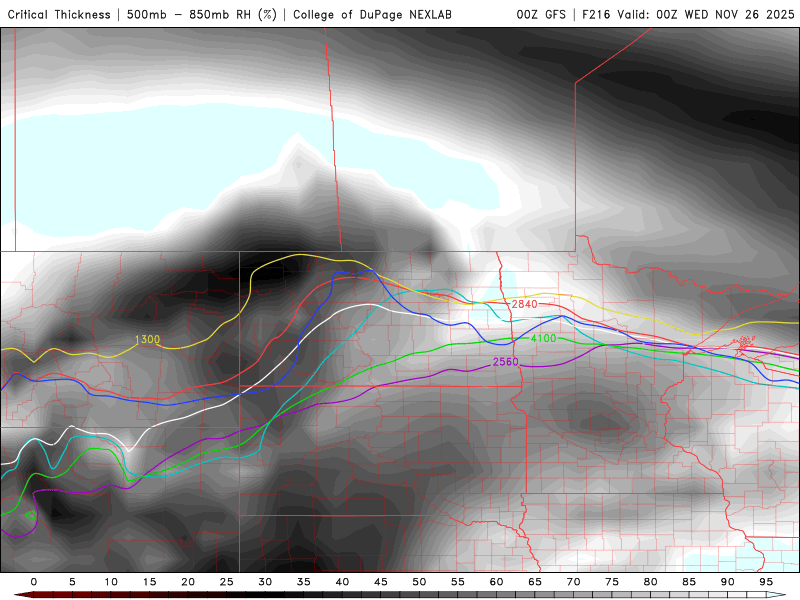
Task: Click the purple 2560 contour label
Action: pyautogui.click(x=506, y=362)
